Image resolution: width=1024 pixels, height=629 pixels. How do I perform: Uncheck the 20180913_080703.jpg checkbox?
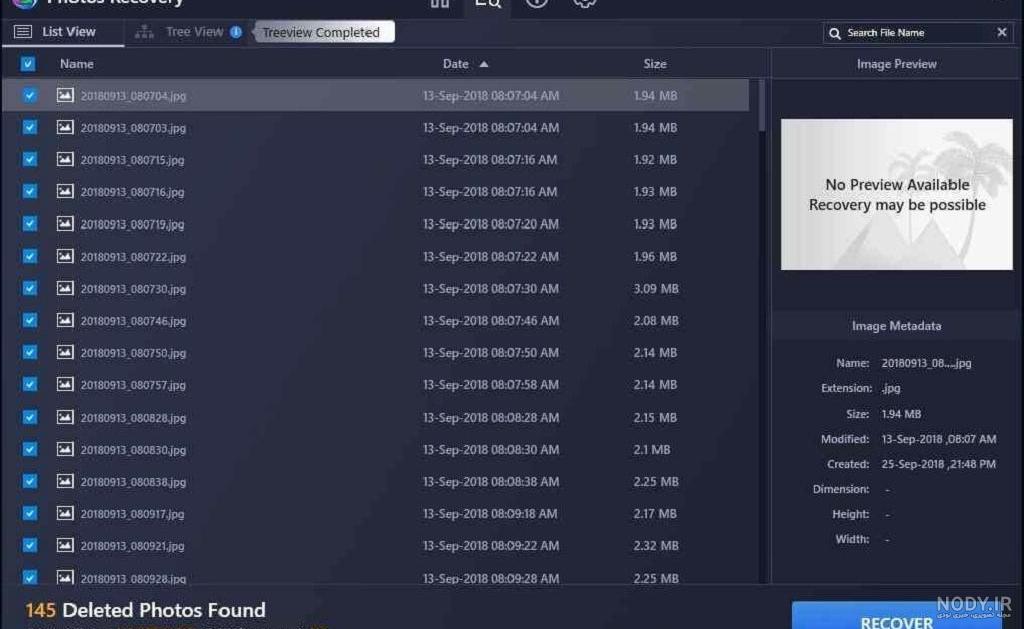(30, 127)
